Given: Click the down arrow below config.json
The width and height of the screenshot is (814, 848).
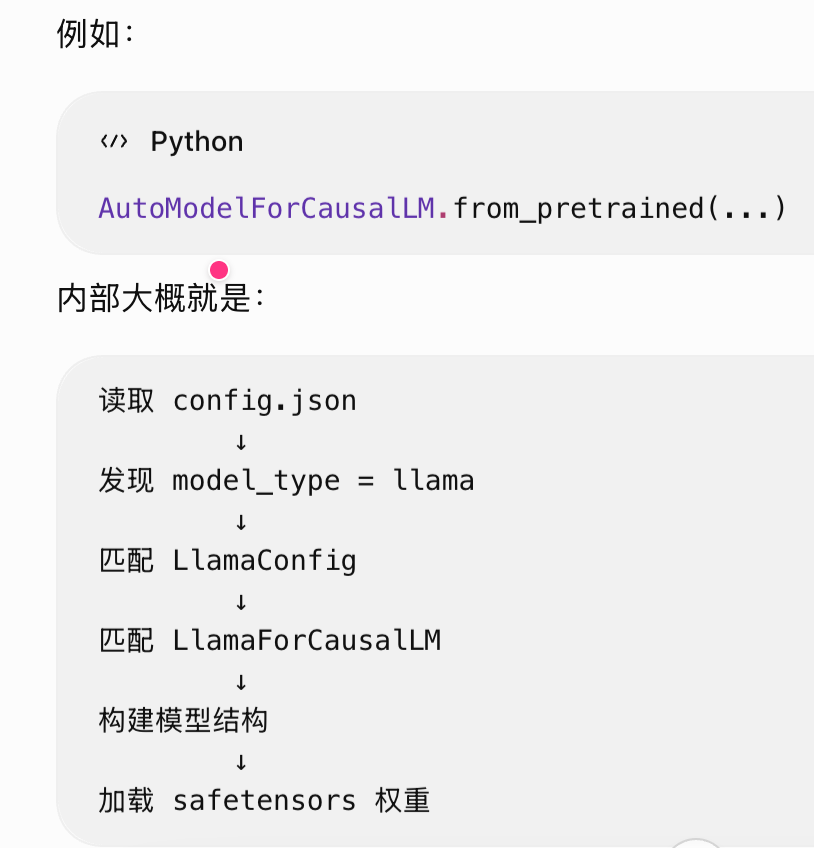Looking at the screenshot, I should 241,442.
